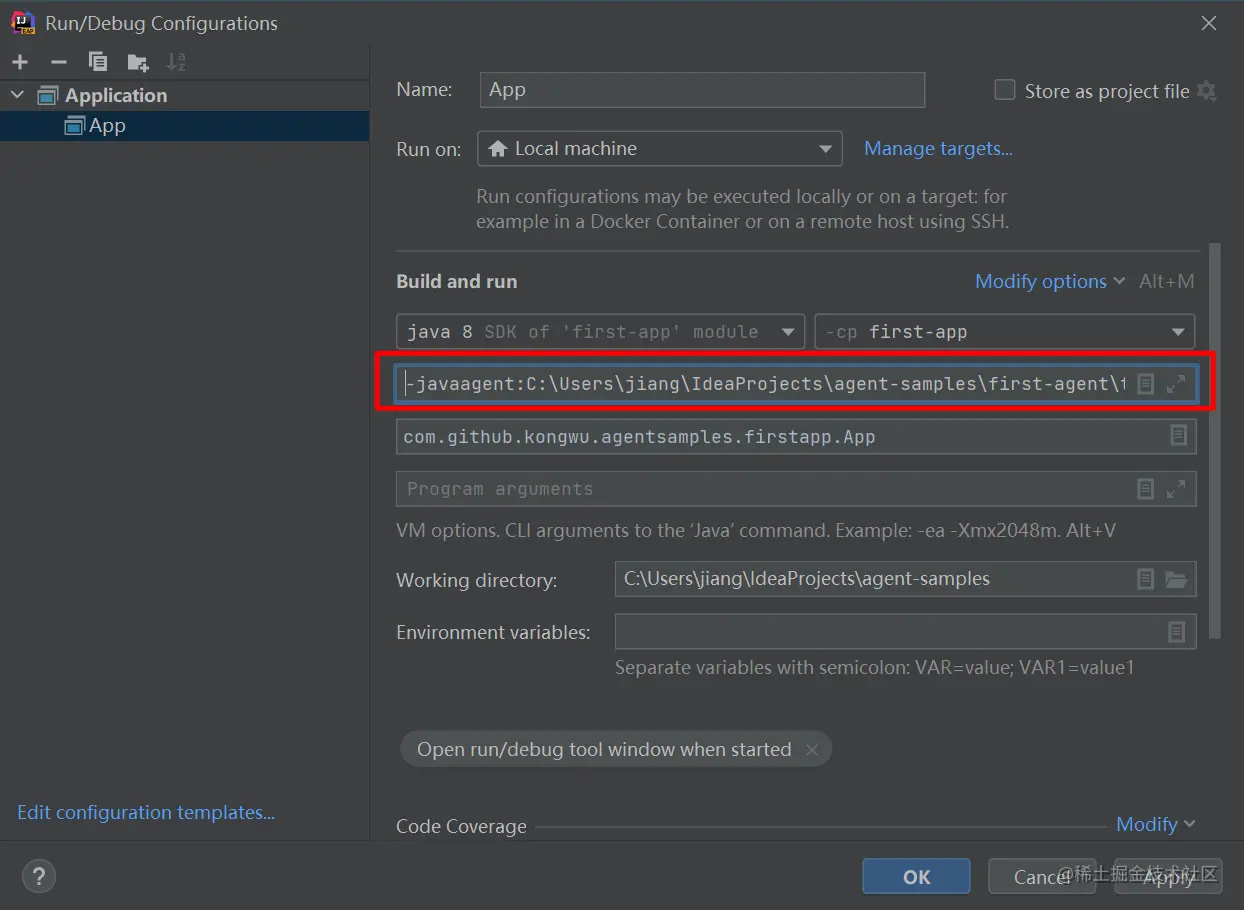Select the Application category node

(x=184, y=95)
